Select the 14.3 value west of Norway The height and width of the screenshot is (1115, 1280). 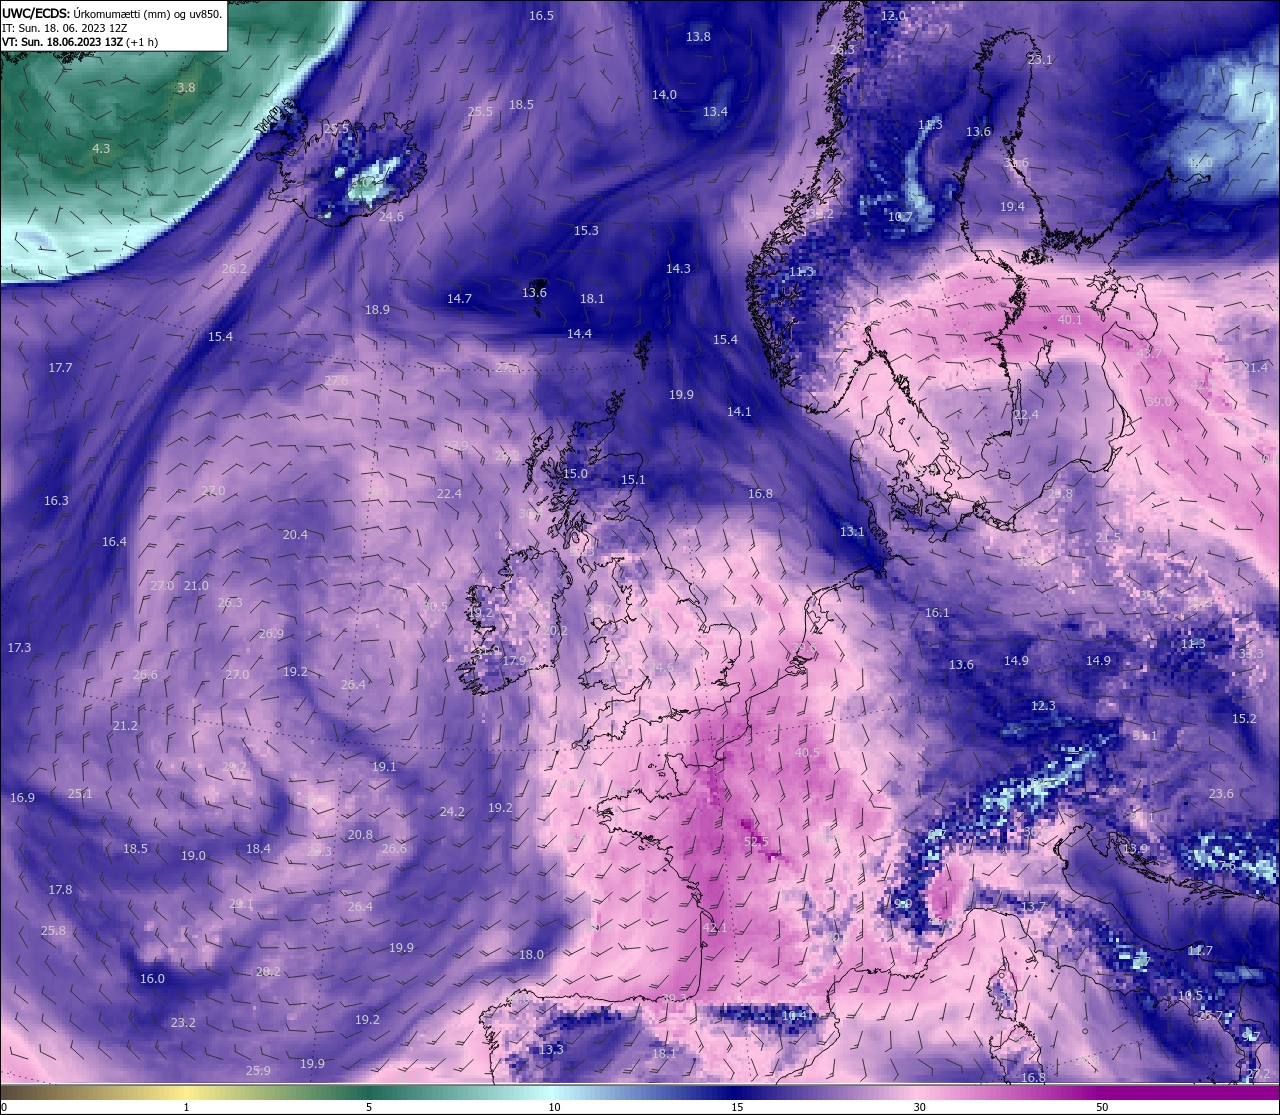678,268
